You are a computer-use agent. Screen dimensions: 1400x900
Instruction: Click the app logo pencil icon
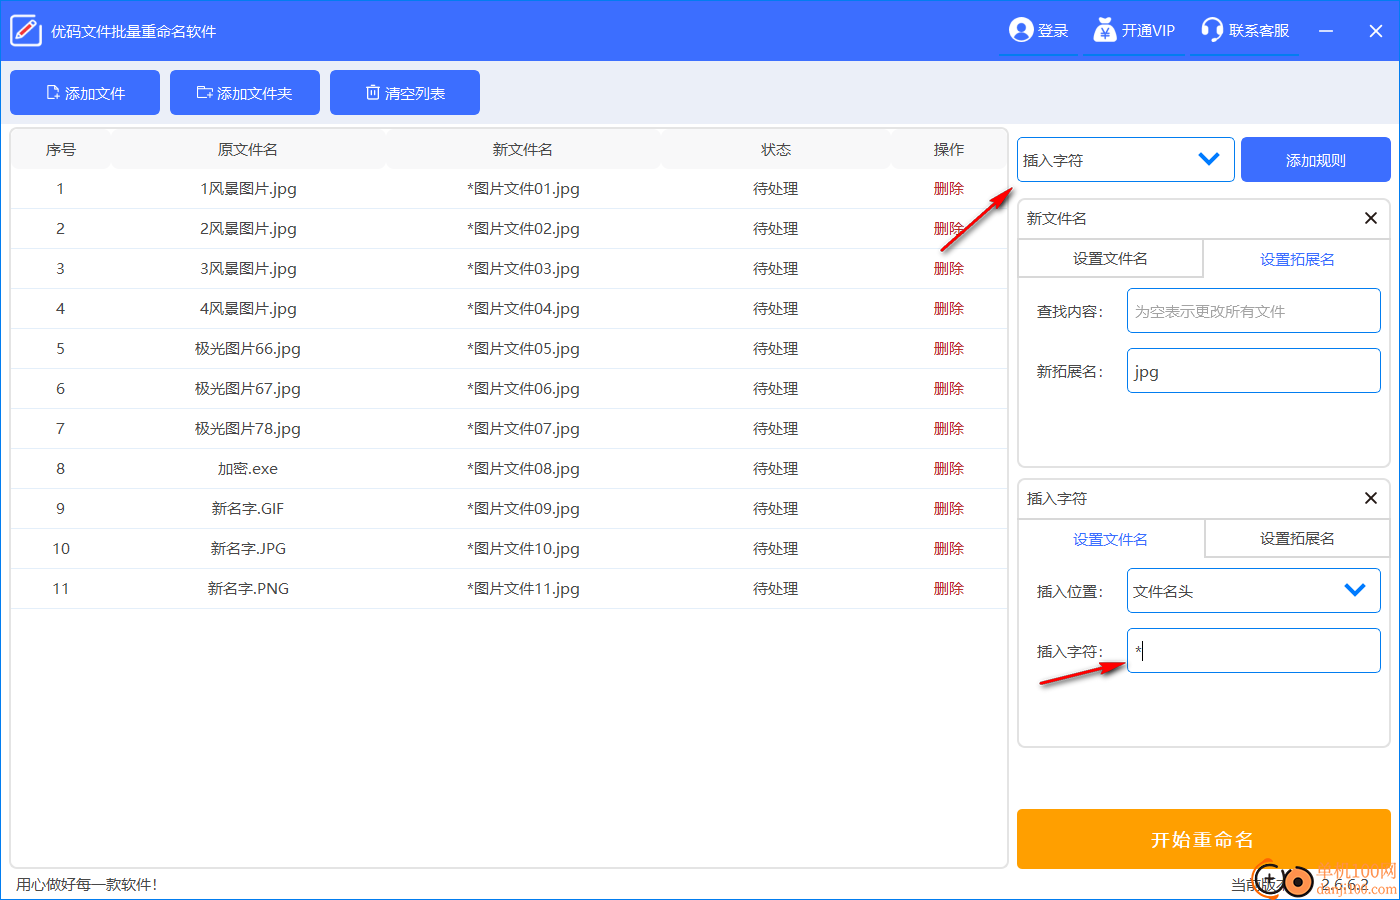coord(26,31)
